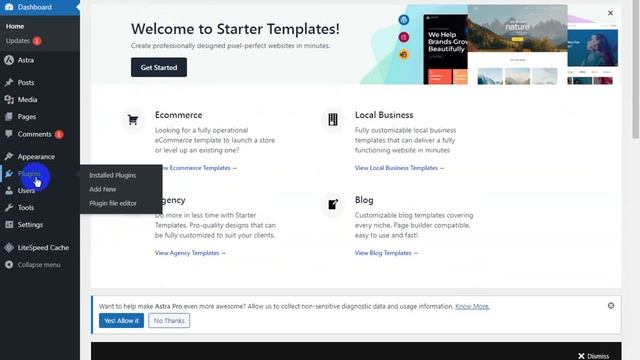Click the Comments red count badge

pyautogui.click(x=59, y=134)
